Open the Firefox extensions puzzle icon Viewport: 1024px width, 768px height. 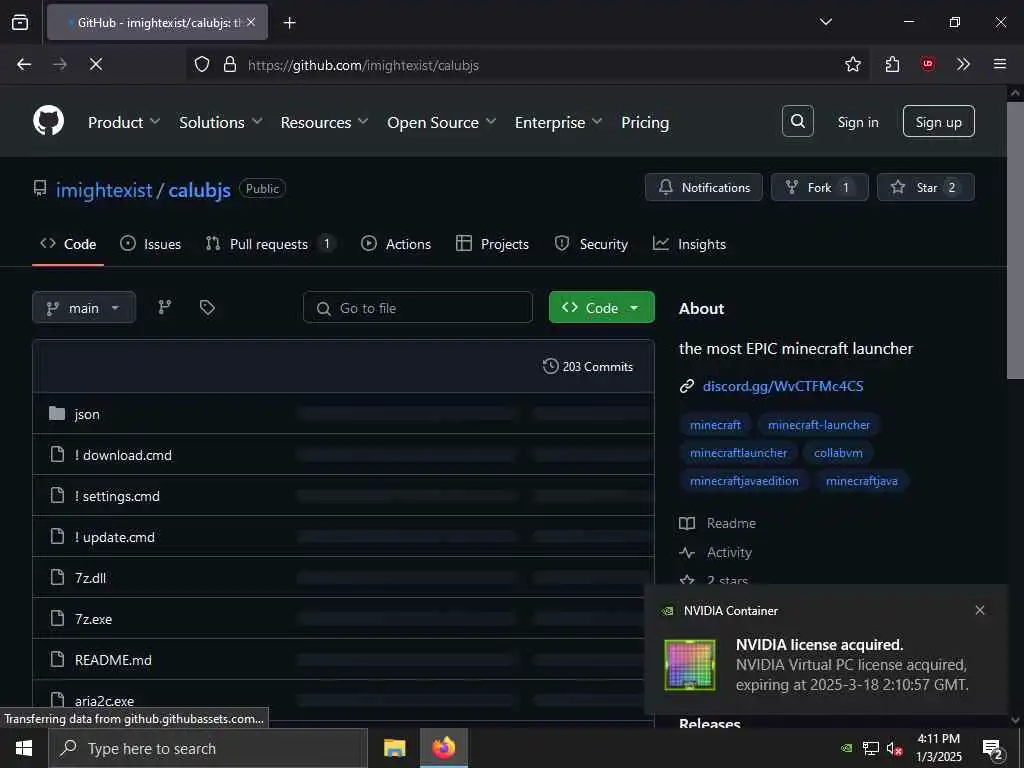click(892, 64)
